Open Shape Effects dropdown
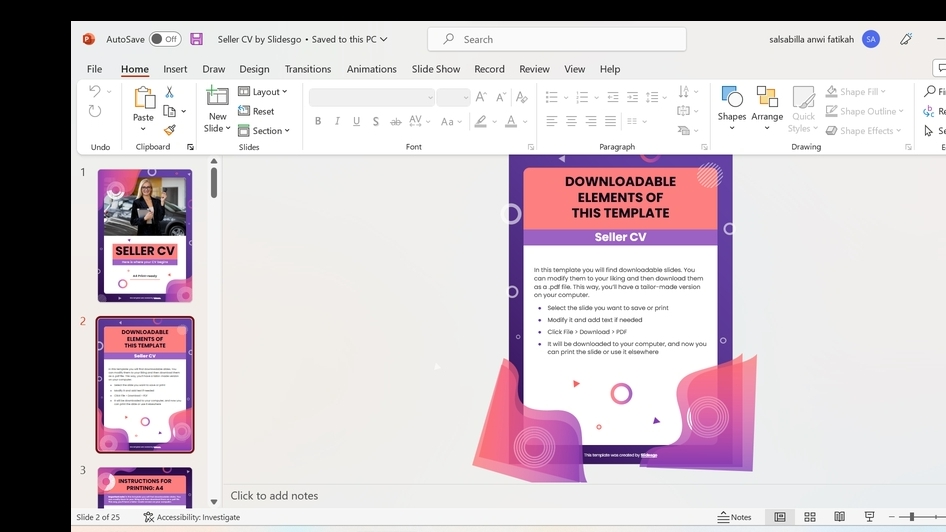946x532 pixels. click(863, 130)
